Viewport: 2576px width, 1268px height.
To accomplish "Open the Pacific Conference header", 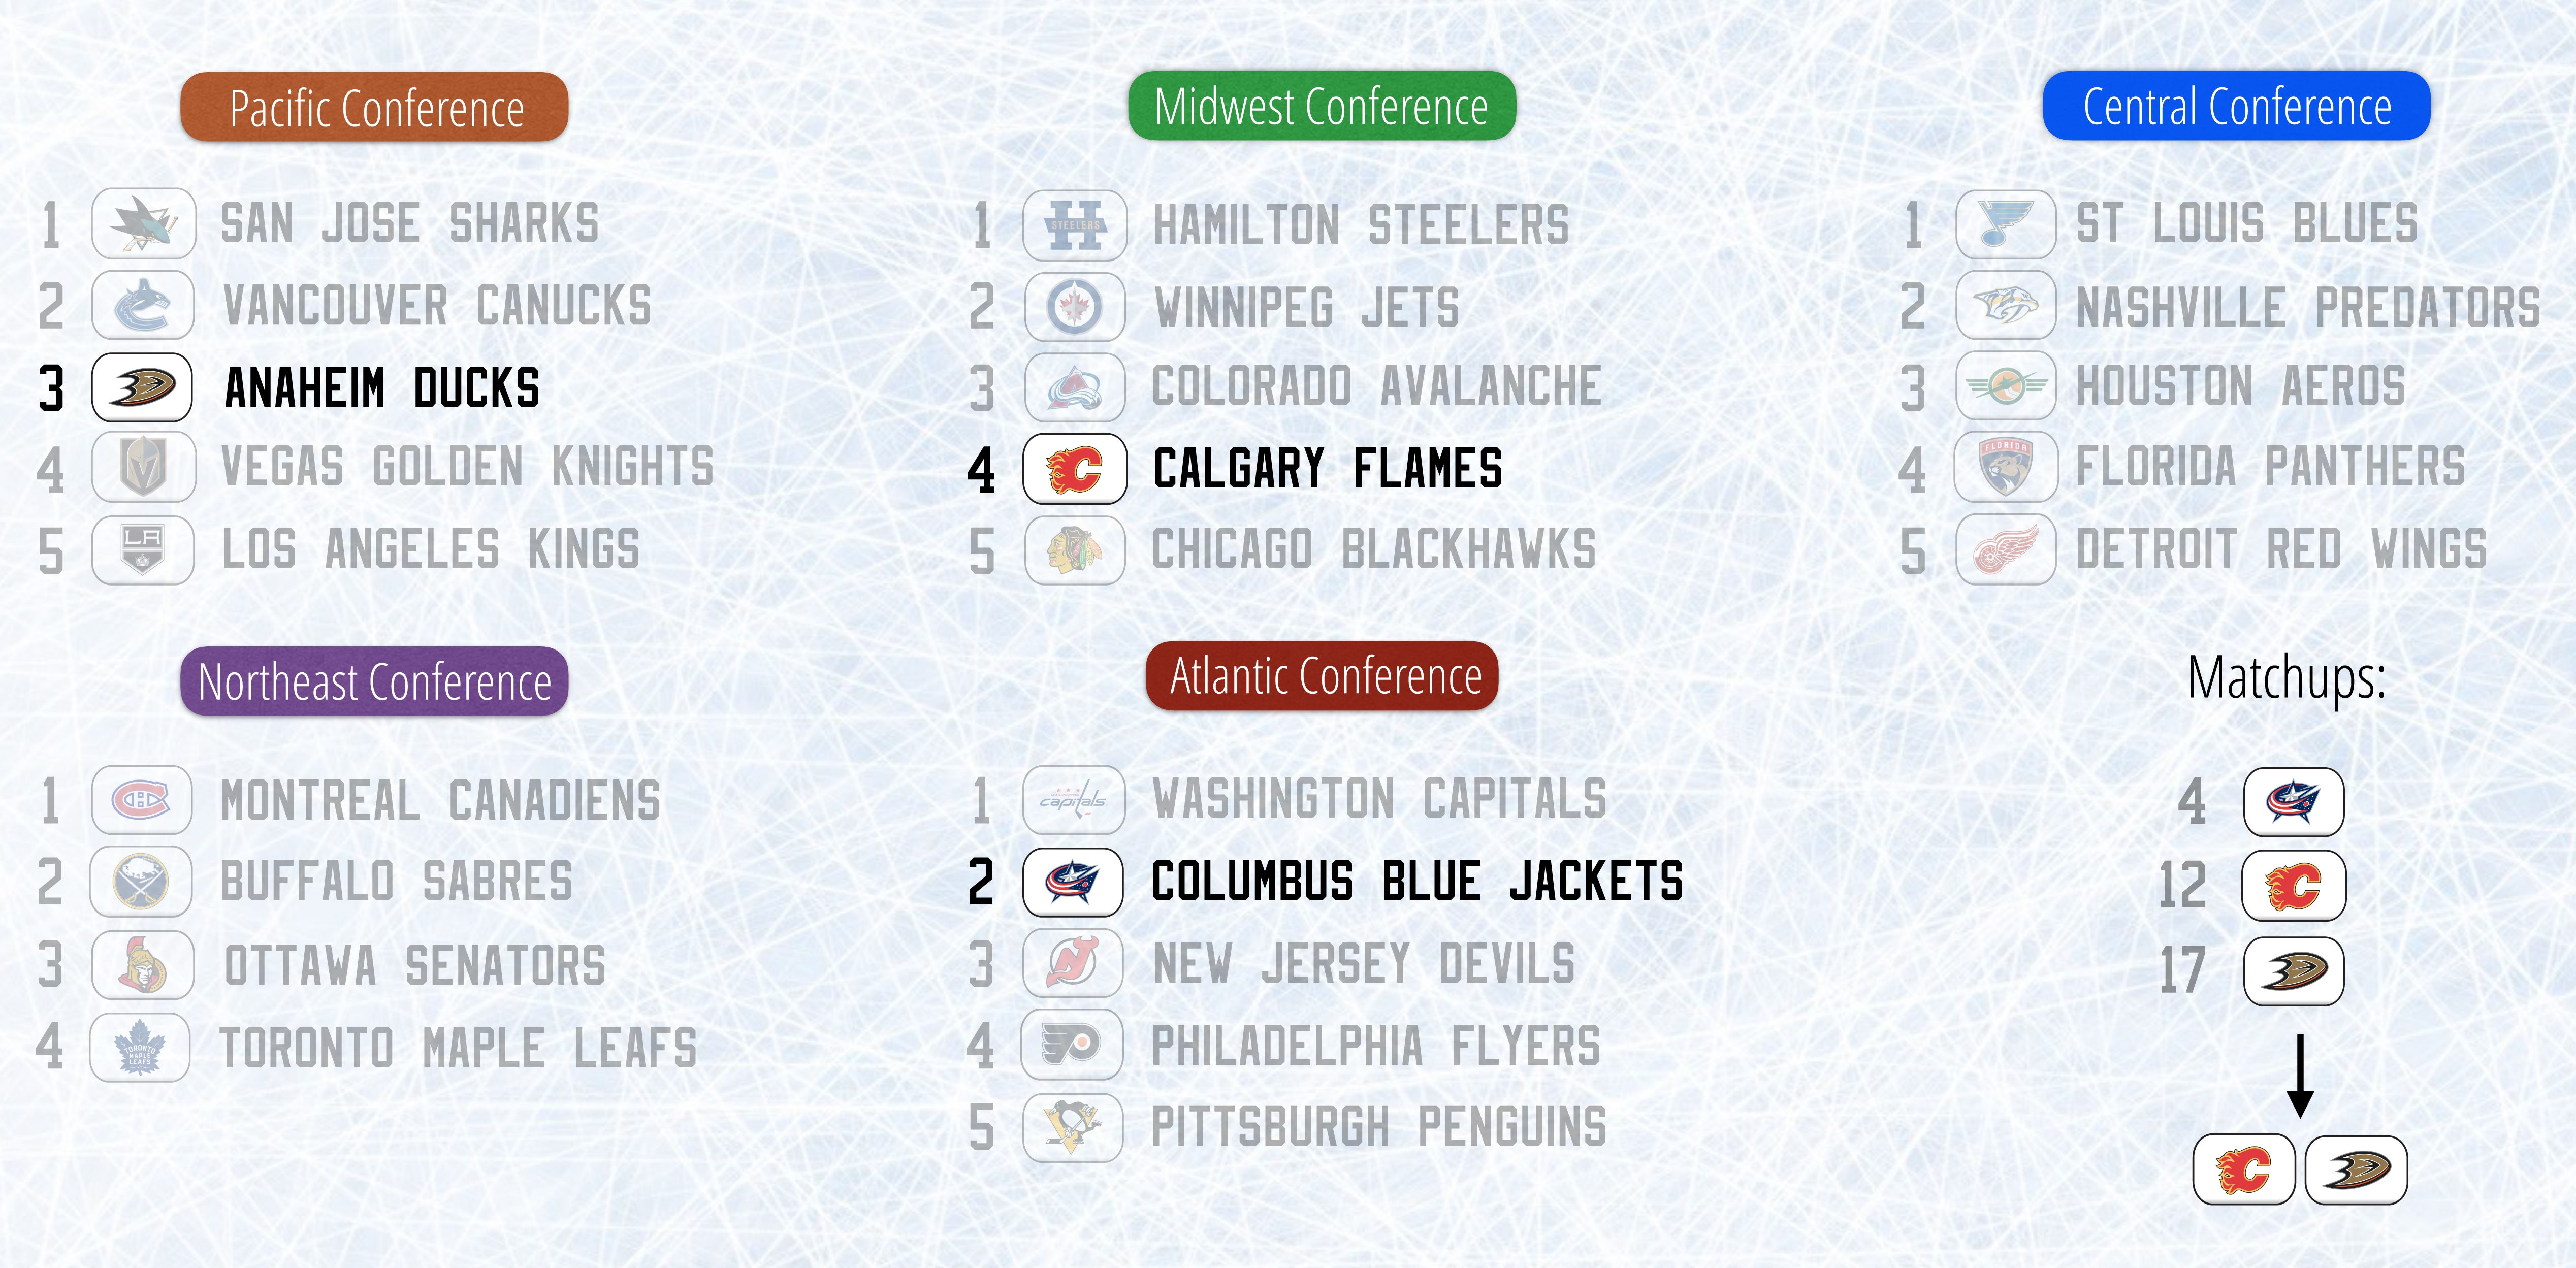I will tap(375, 107).
